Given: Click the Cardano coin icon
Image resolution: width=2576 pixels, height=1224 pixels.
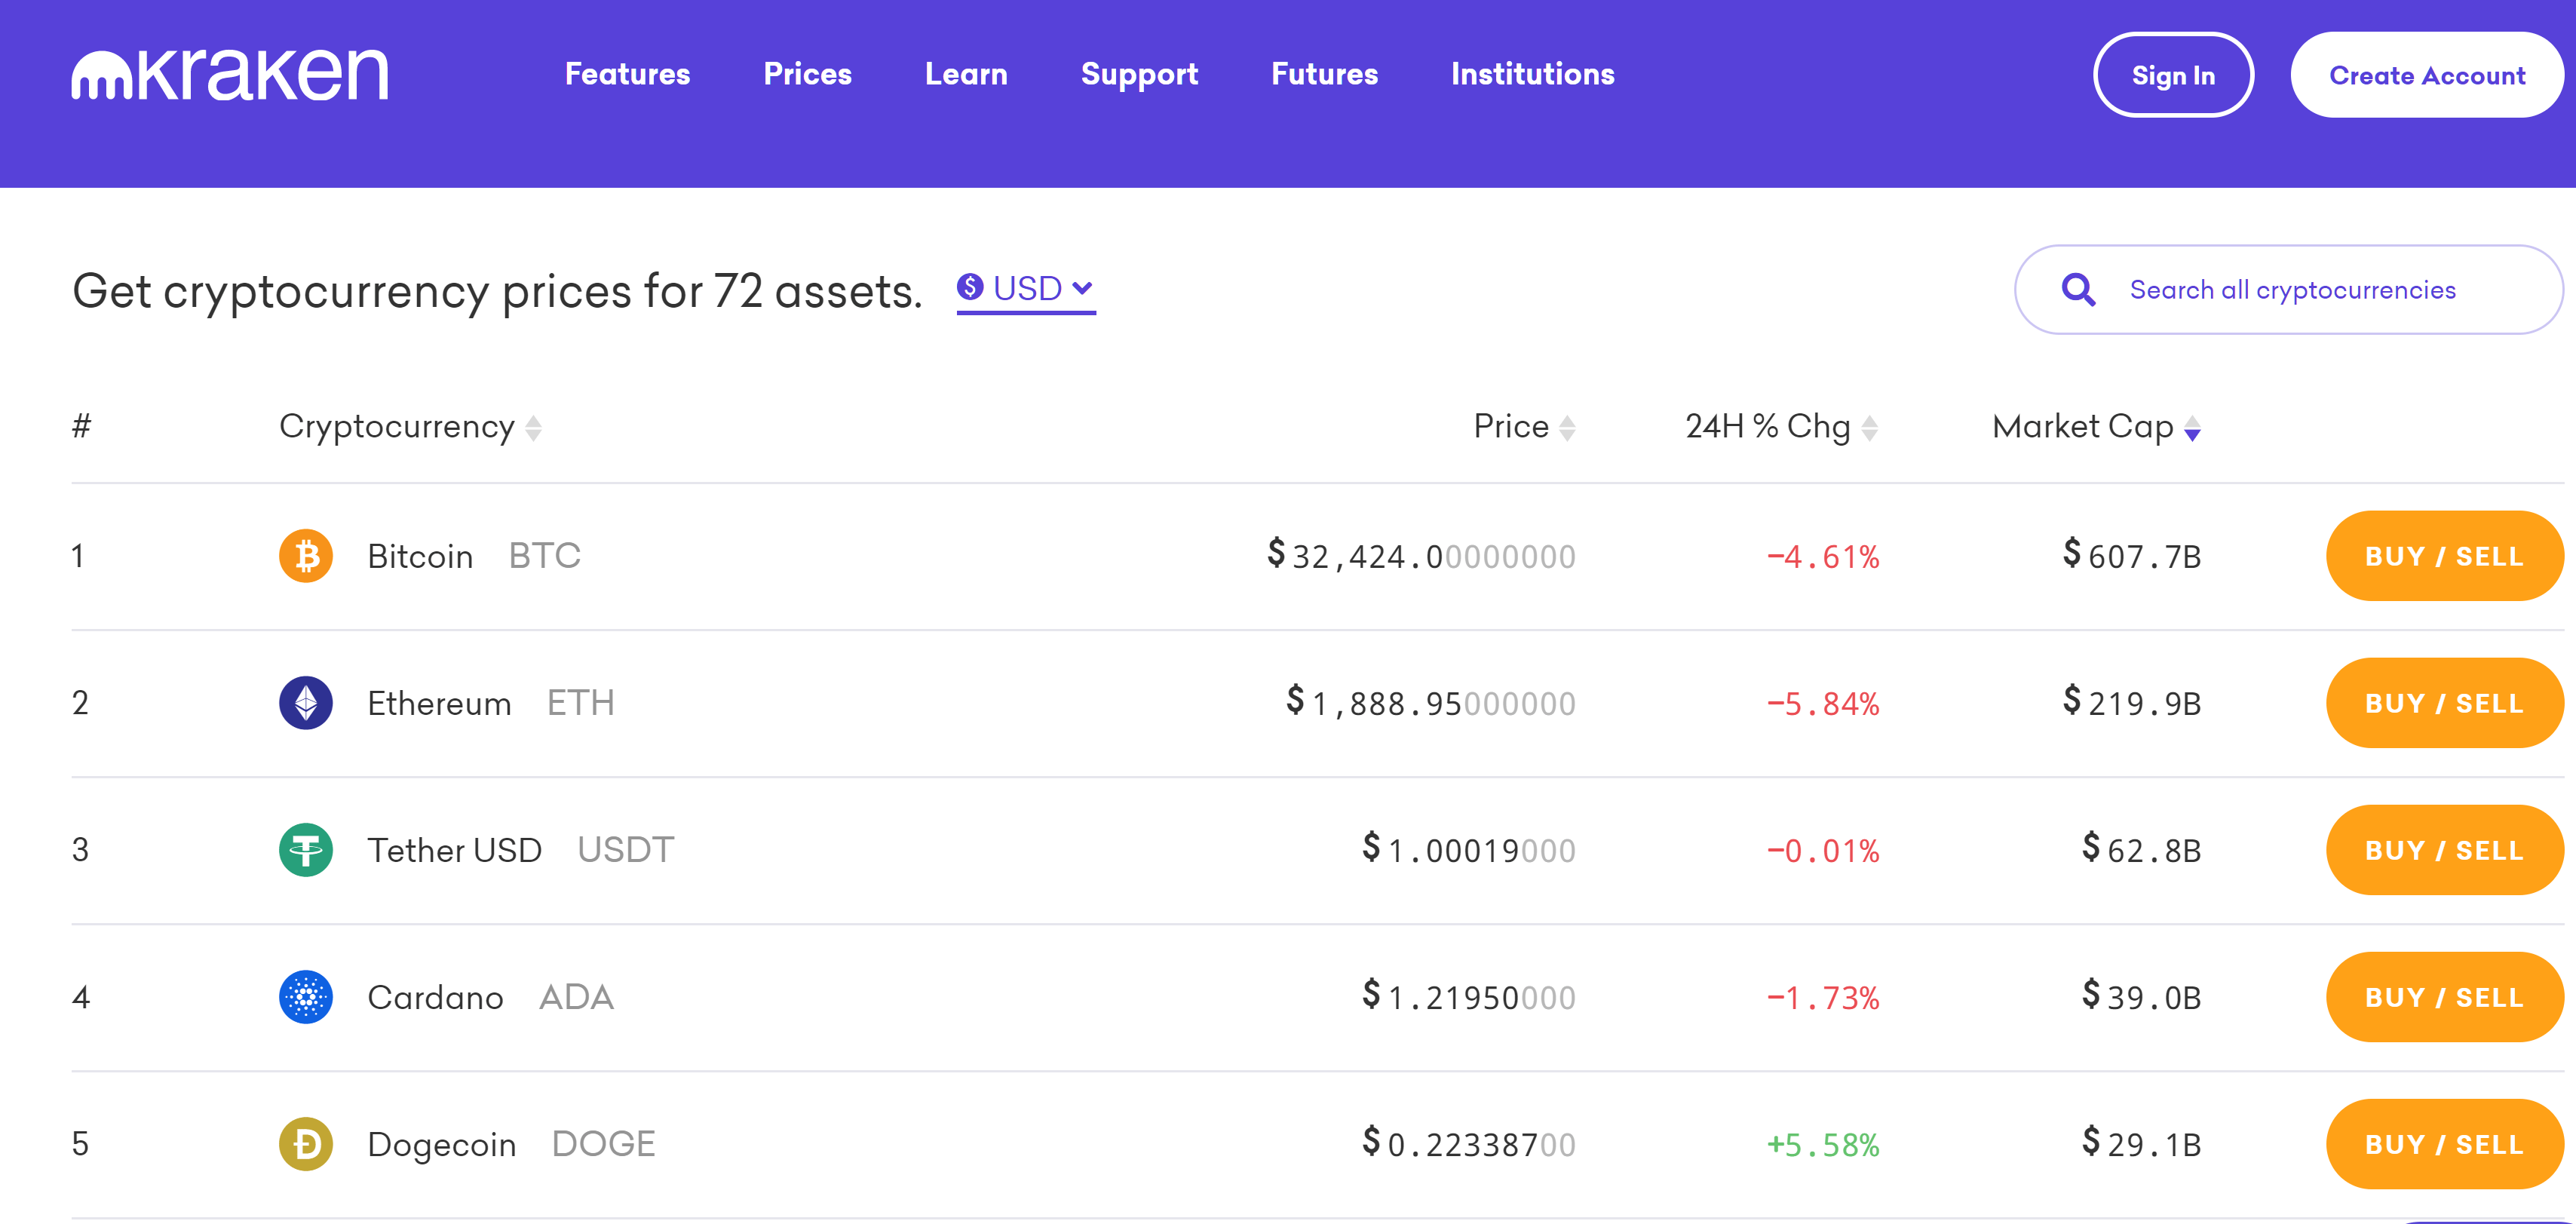Looking at the screenshot, I should 306,996.
